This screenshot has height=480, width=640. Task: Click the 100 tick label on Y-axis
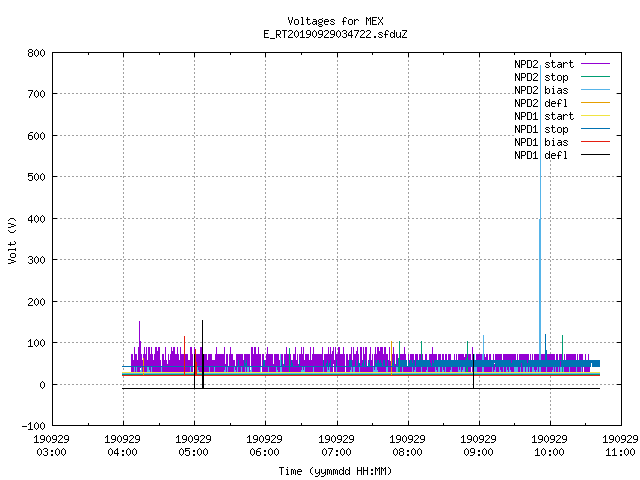[36, 343]
